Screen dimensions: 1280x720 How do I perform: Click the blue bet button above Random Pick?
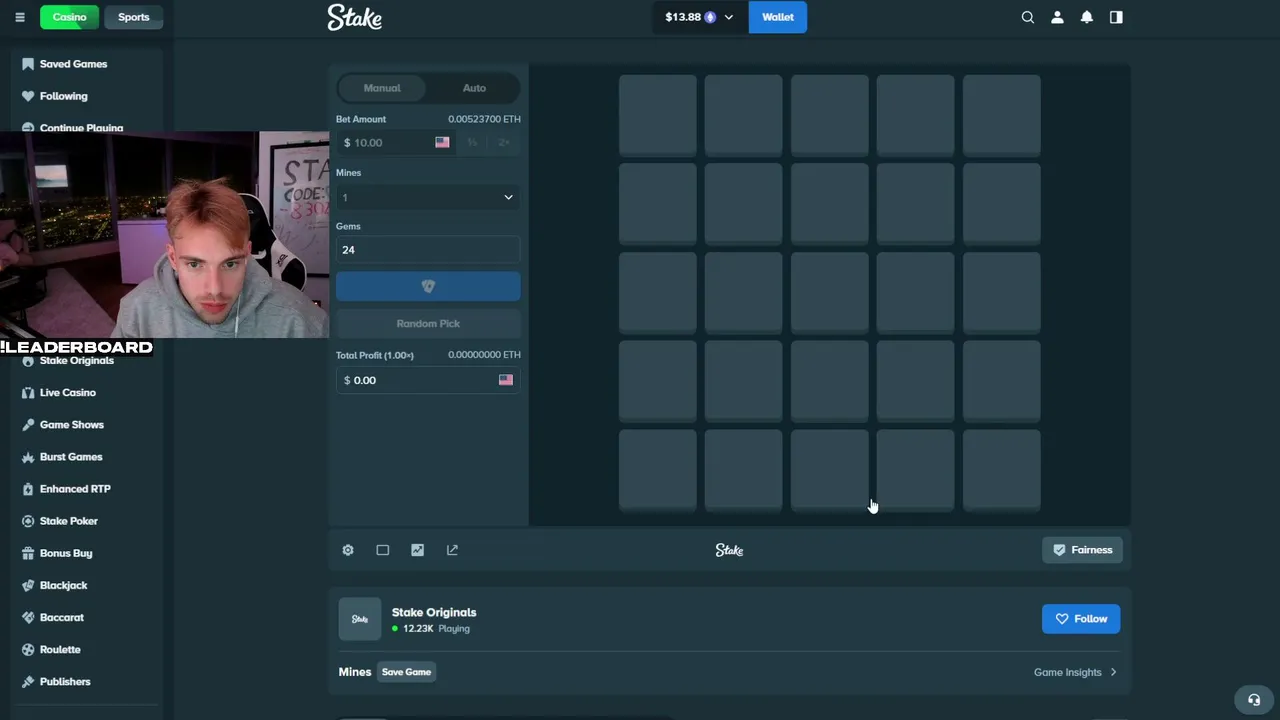[x=428, y=287]
